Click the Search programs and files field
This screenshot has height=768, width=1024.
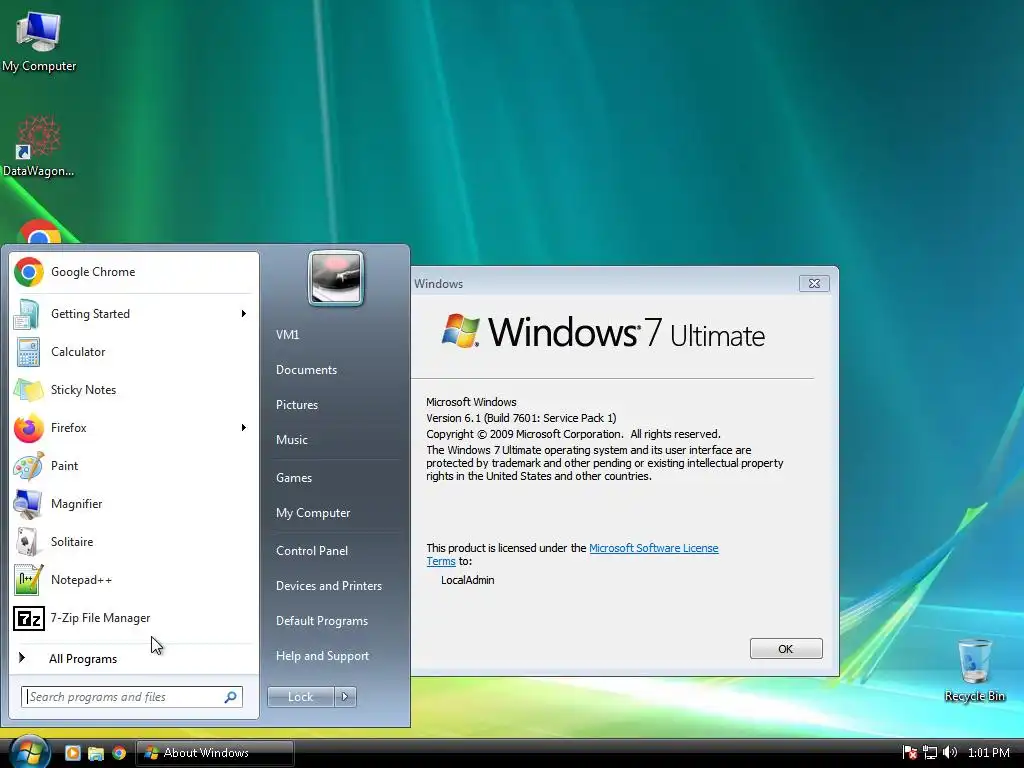[x=132, y=697]
